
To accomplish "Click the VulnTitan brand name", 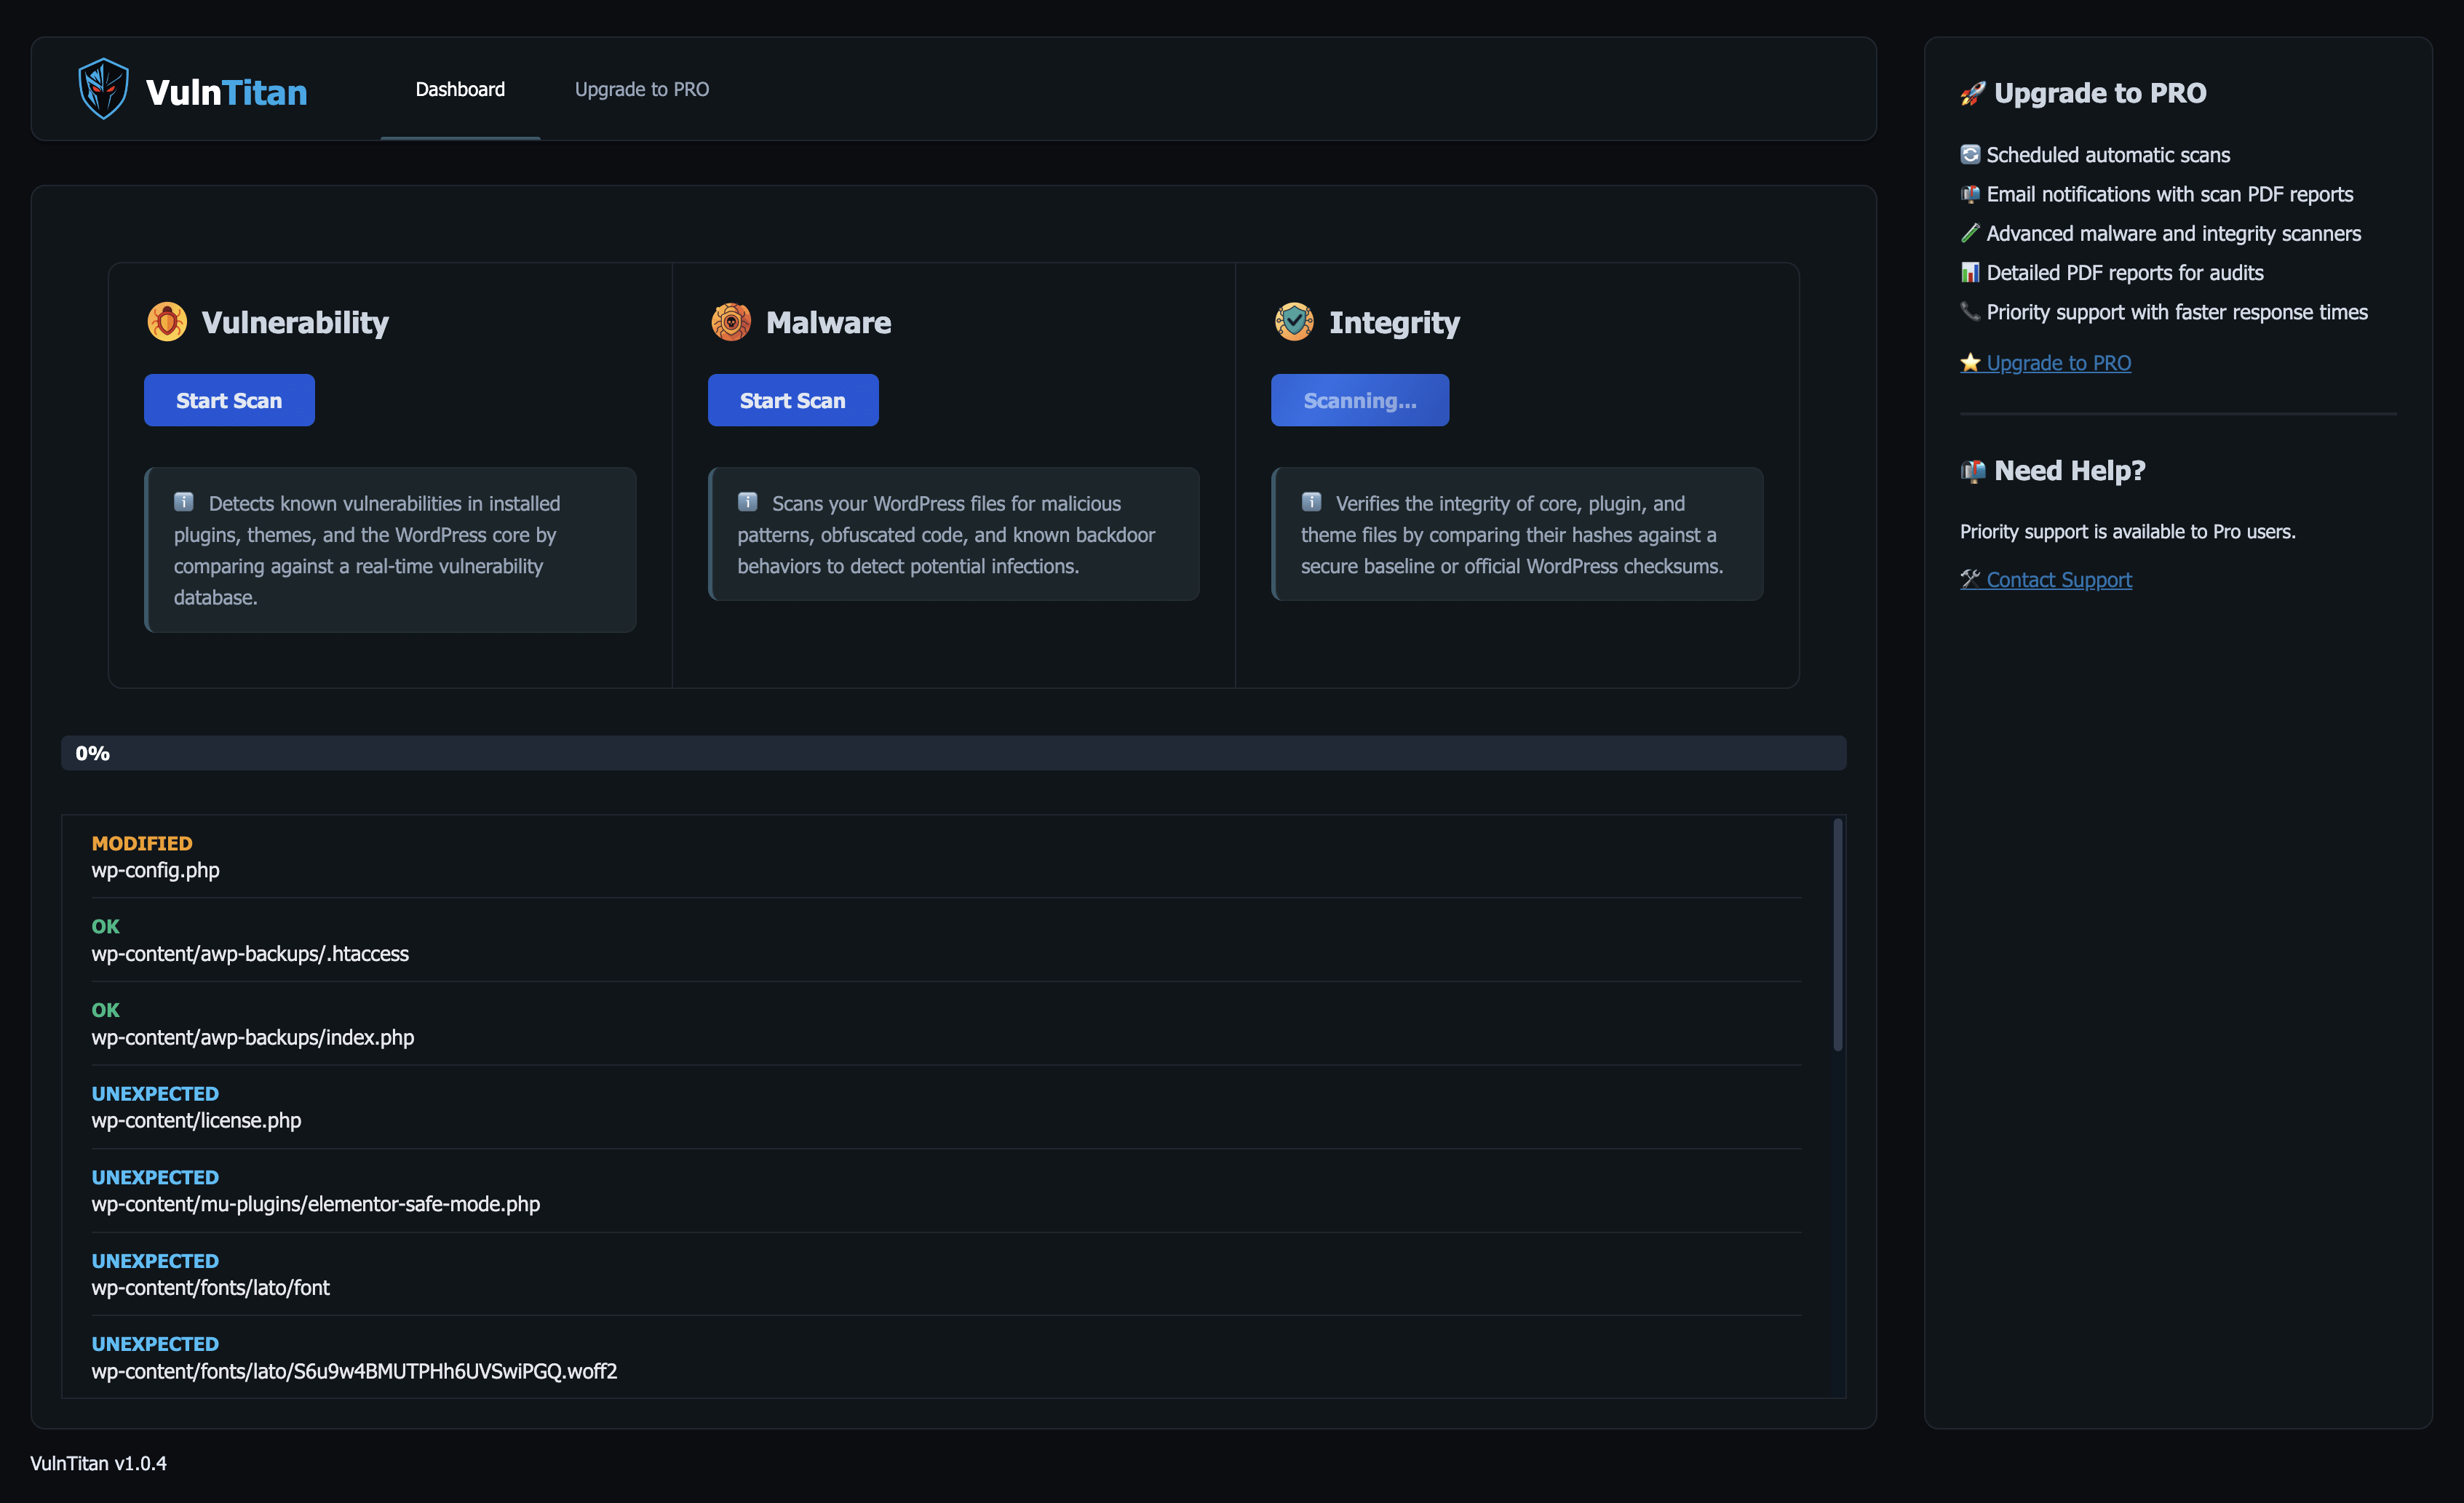I will click(227, 92).
